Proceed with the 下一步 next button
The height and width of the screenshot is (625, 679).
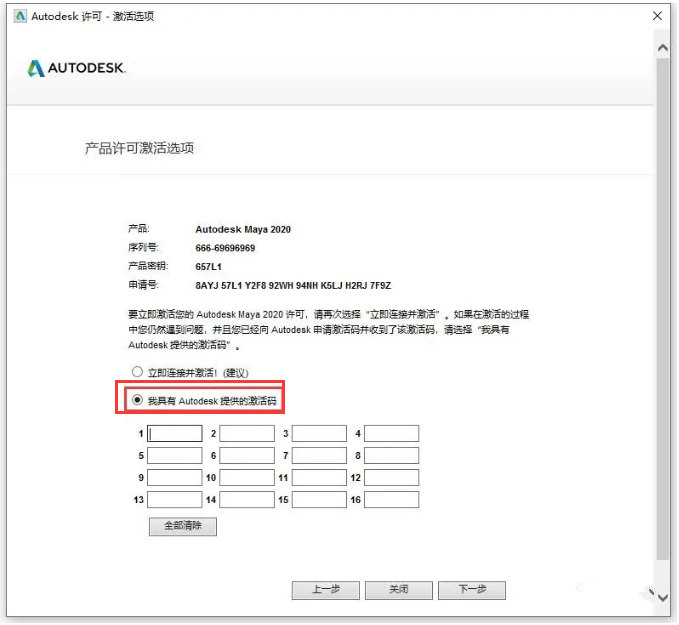pyautogui.click(x=472, y=590)
